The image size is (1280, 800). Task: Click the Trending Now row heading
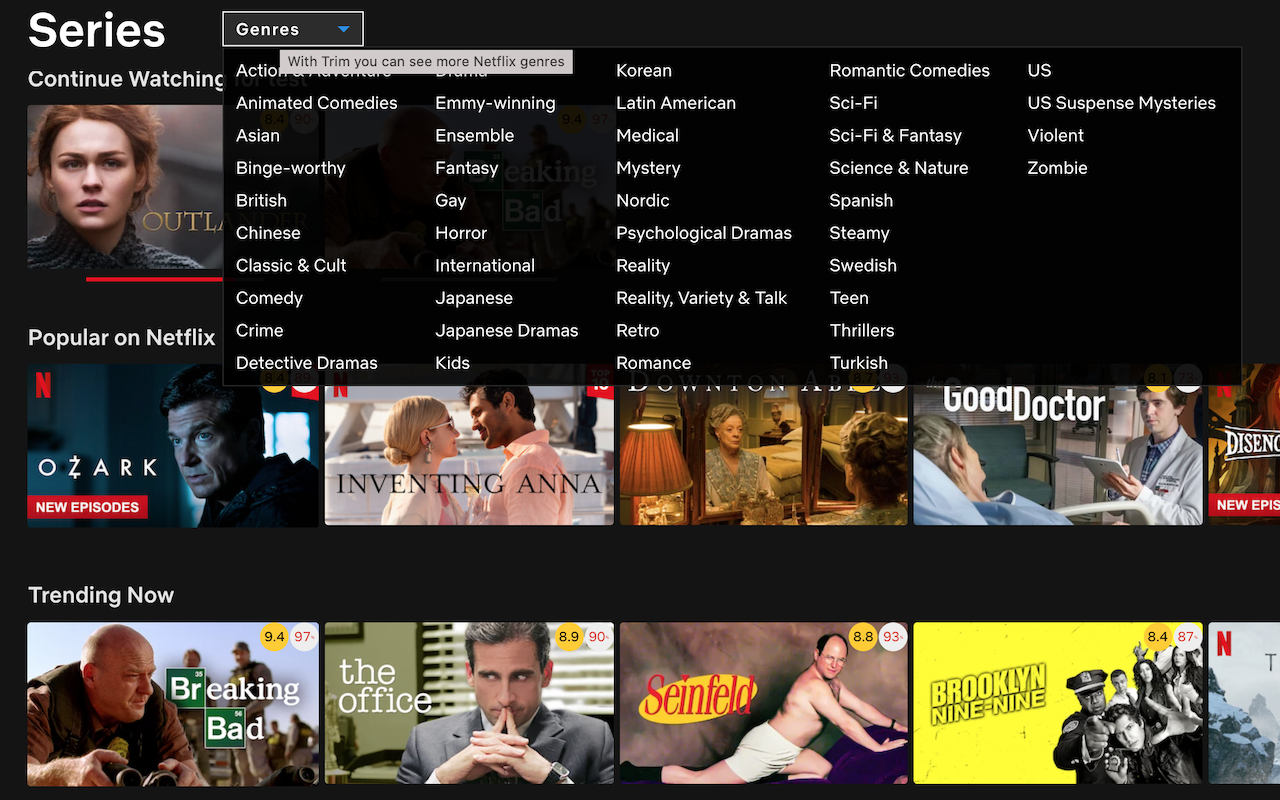point(101,595)
